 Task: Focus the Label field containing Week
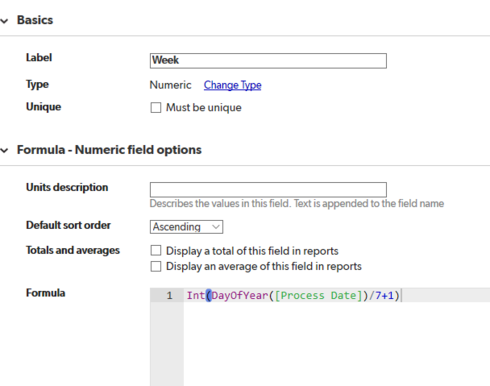(x=268, y=61)
